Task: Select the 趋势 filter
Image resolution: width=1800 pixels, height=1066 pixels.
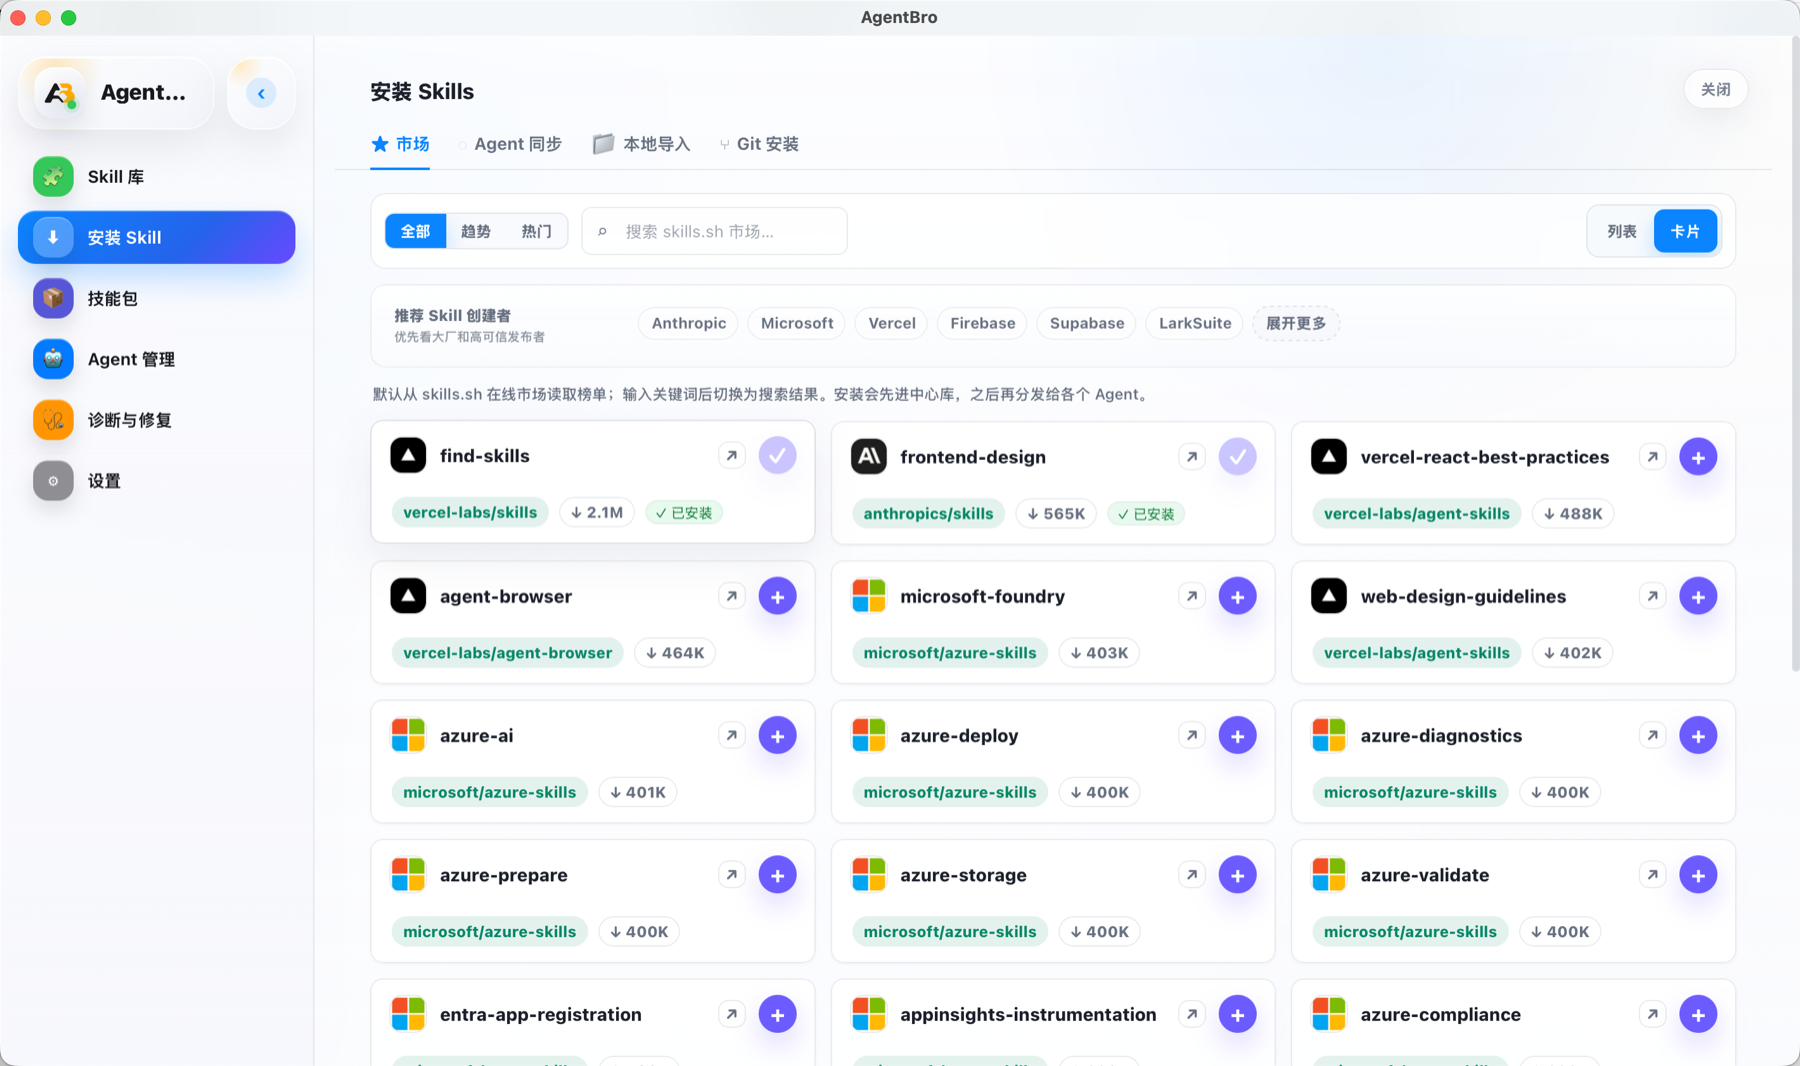Action: [475, 231]
